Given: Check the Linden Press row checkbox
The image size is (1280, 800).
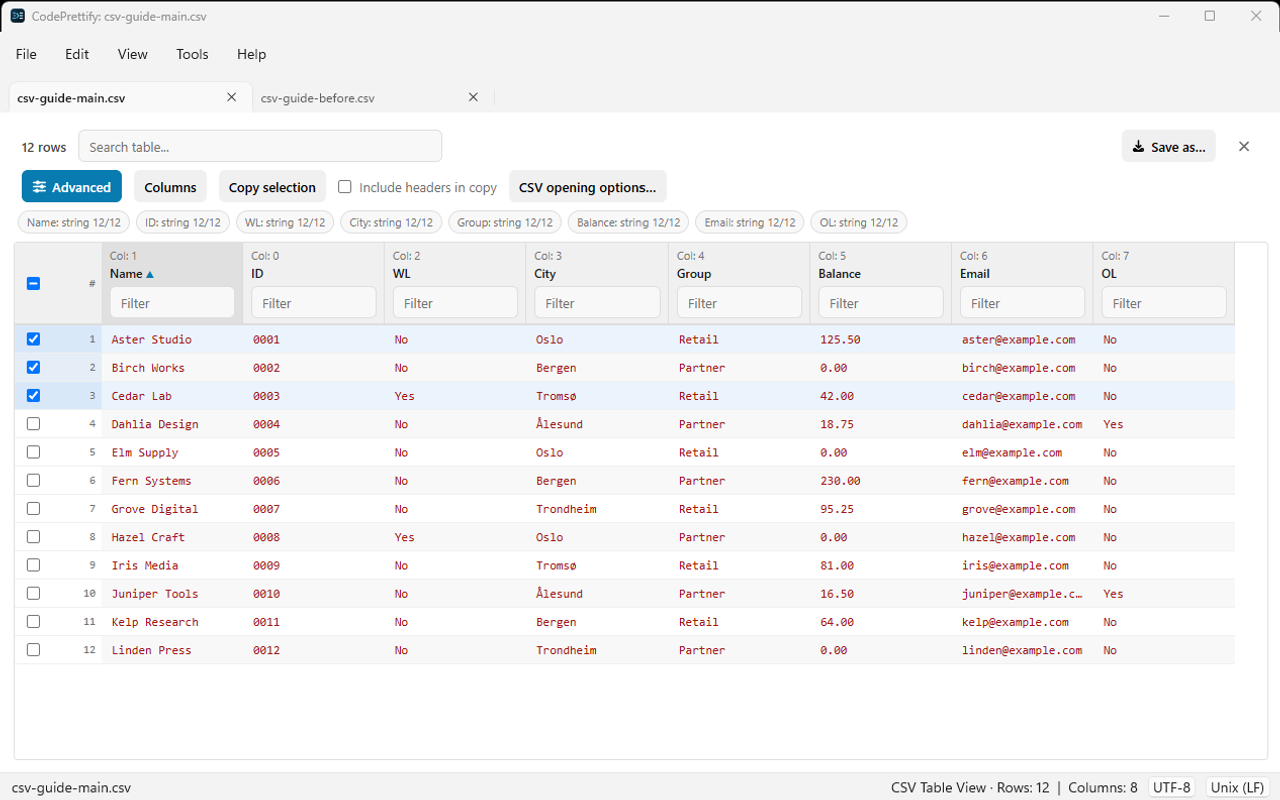Looking at the screenshot, I should pos(33,650).
